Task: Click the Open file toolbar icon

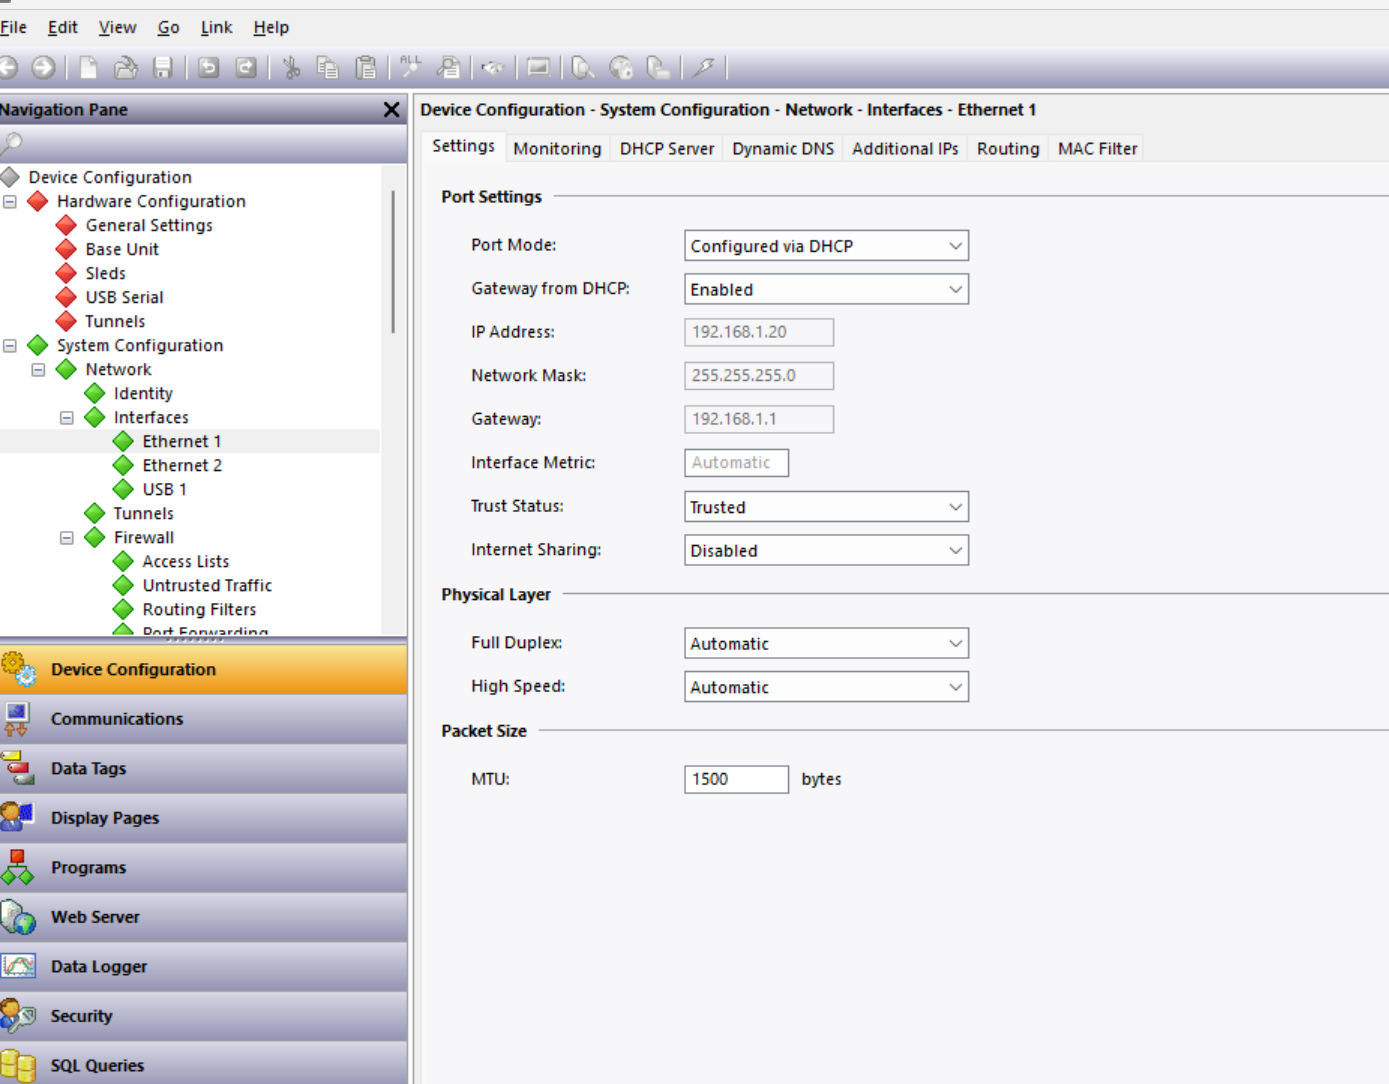Action: (126, 68)
